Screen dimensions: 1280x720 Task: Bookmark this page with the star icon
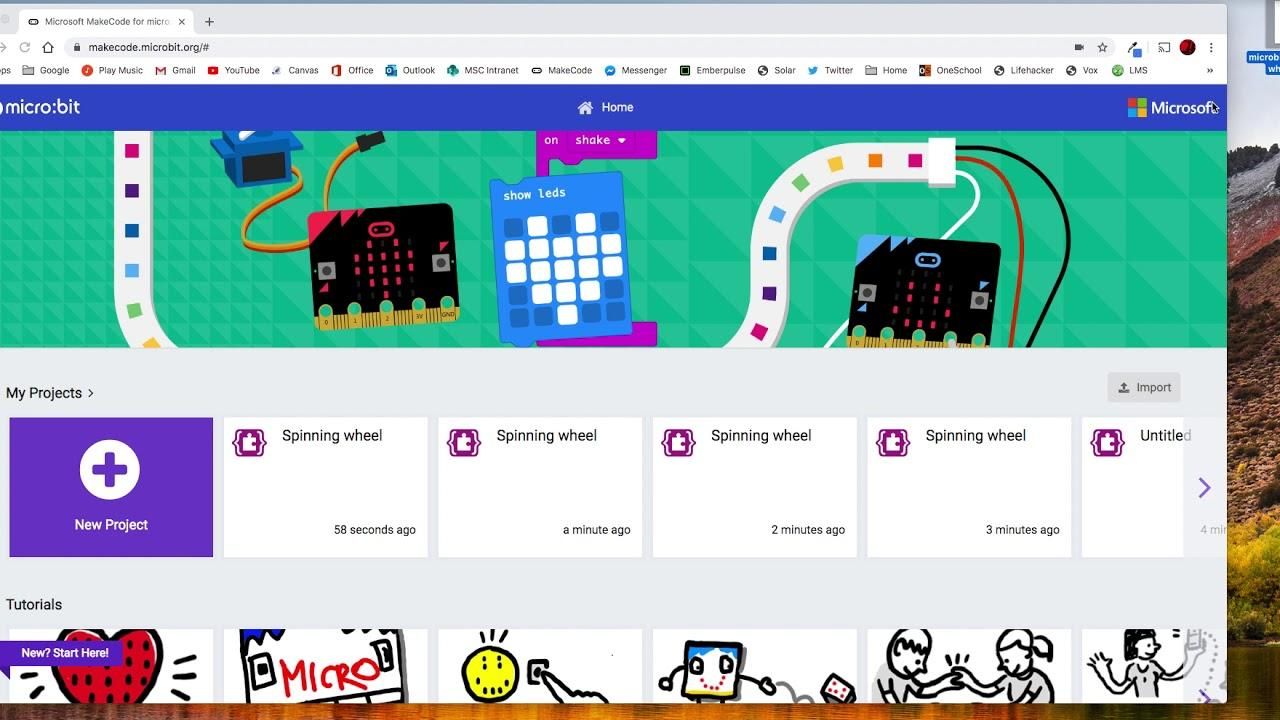pyautogui.click(x=1100, y=46)
